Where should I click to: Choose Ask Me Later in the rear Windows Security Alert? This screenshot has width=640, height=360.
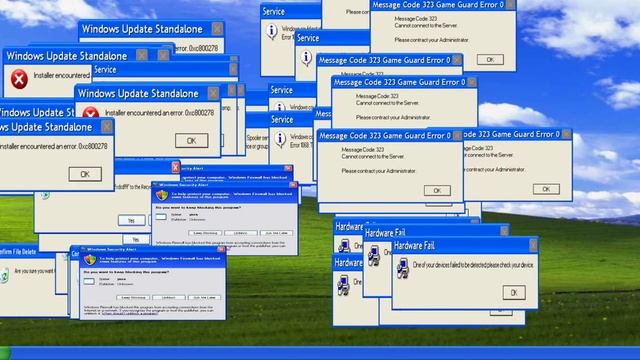click(x=276, y=233)
